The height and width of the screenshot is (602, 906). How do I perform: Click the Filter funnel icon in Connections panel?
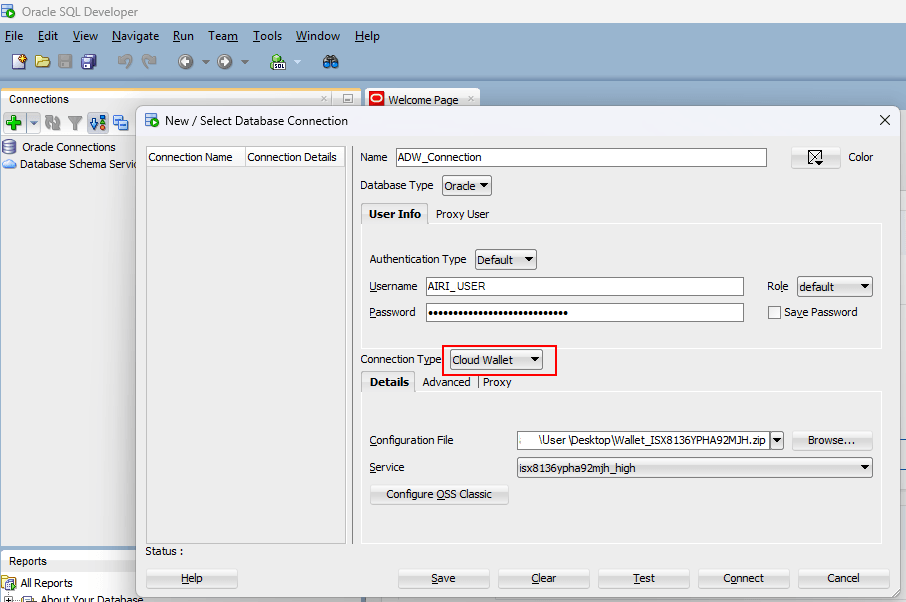click(75, 122)
